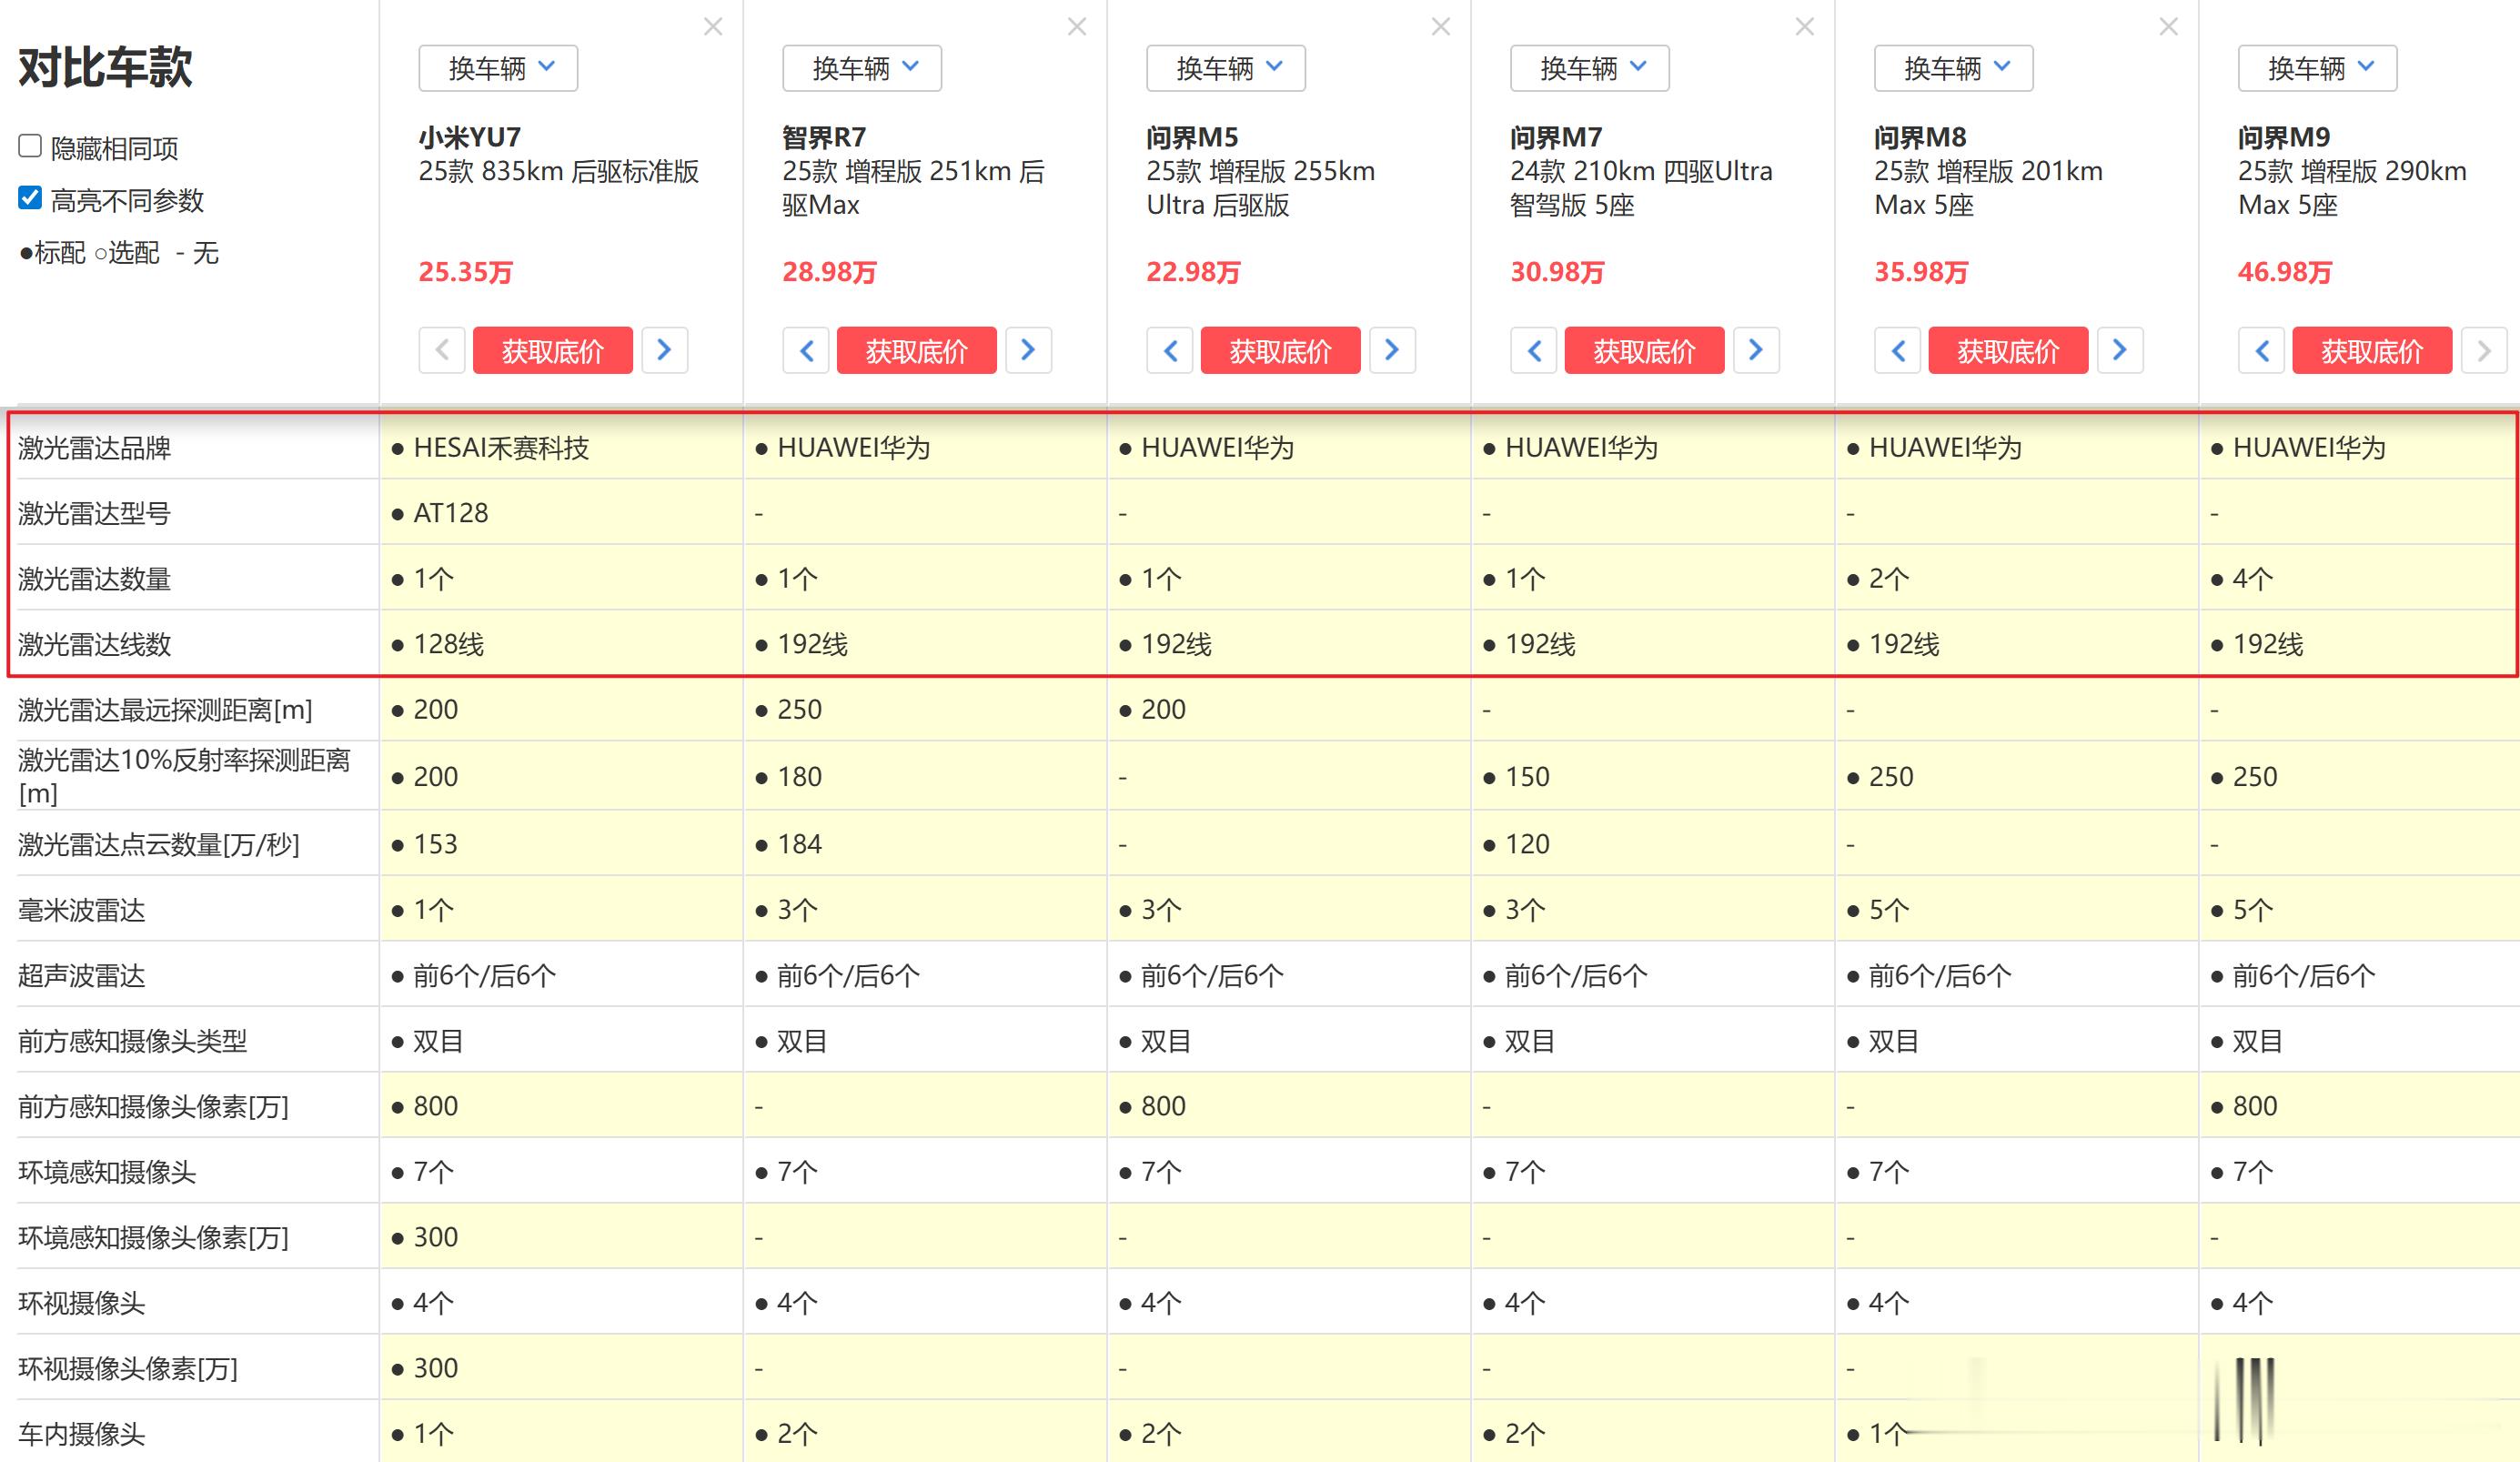Click 获取底价 for 问界M9
This screenshot has height=1462, width=2520.
click(2373, 350)
